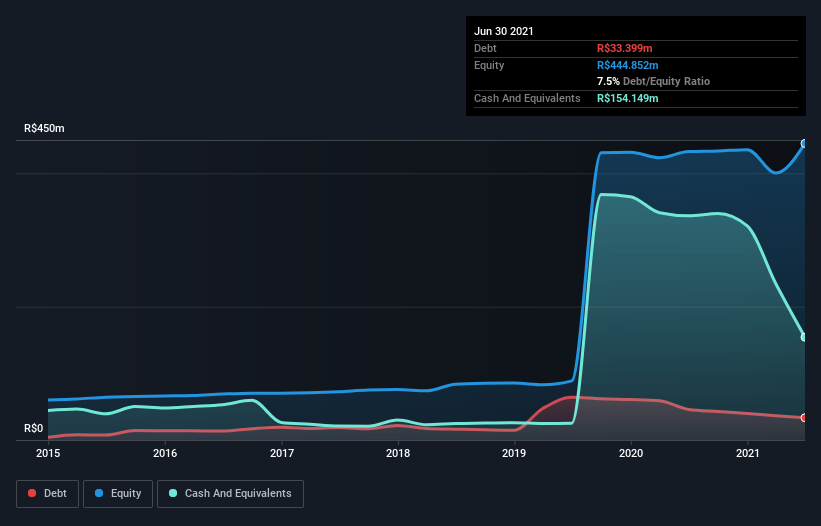
Task: Toggle the Equity series legend button
Action: coord(118,494)
